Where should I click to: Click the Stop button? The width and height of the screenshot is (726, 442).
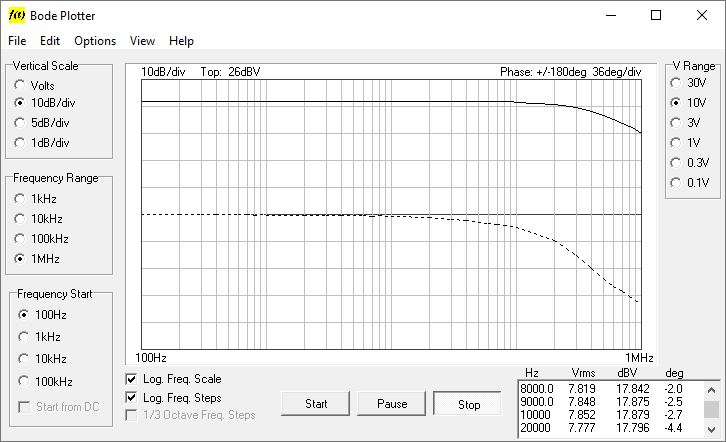(x=468, y=404)
